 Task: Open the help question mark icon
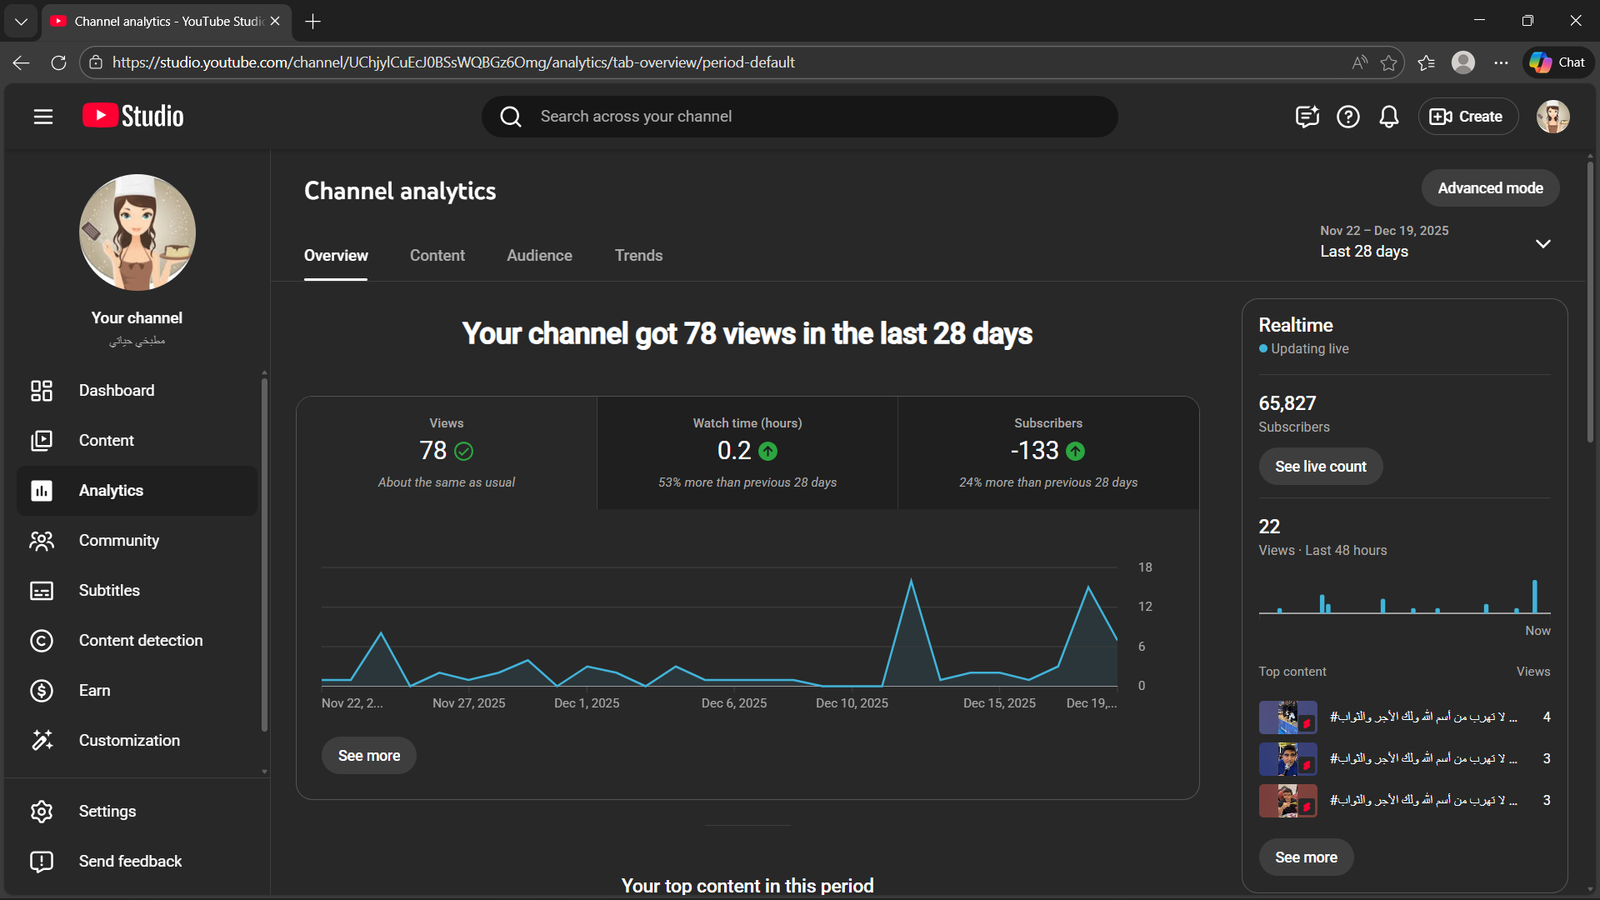click(x=1348, y=117)
